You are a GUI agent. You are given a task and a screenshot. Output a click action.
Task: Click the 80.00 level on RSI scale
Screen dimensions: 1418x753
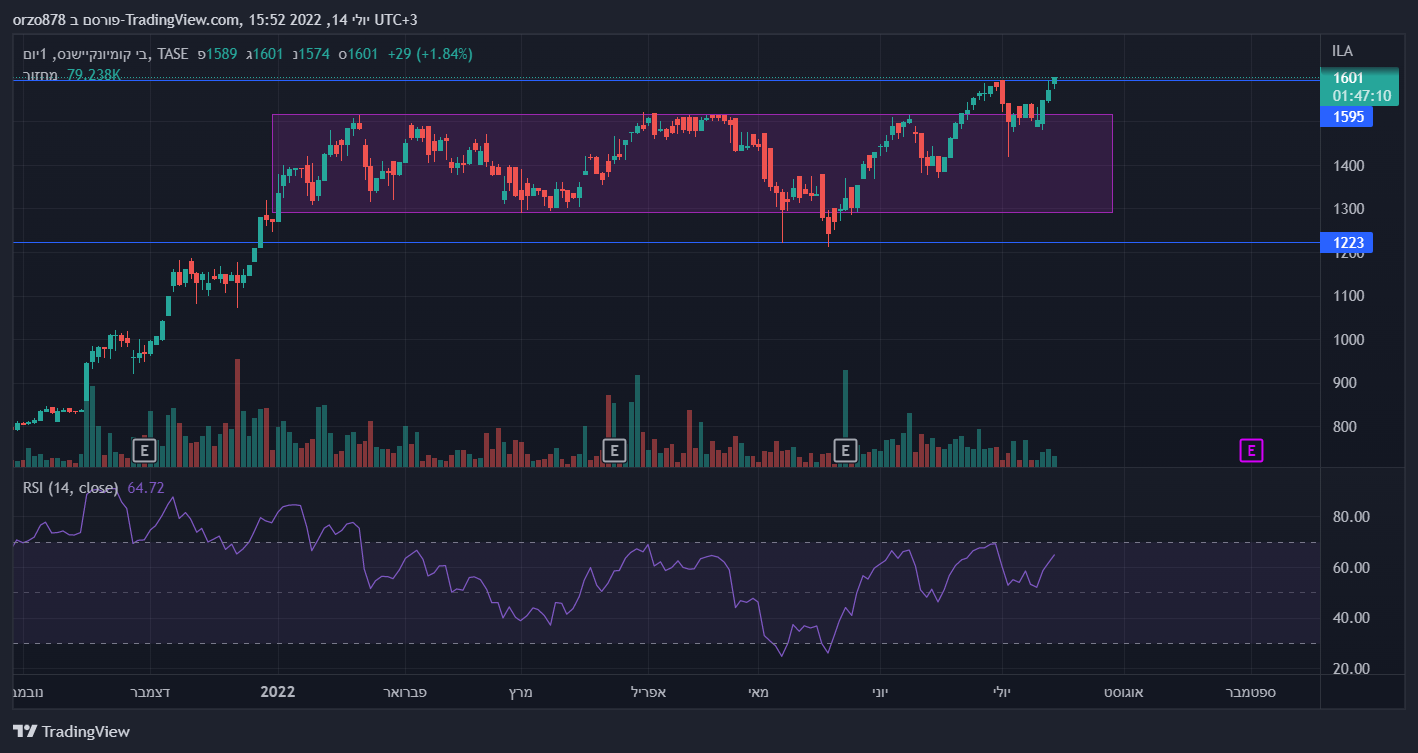pyautogui.click(x=1349, y=517)
